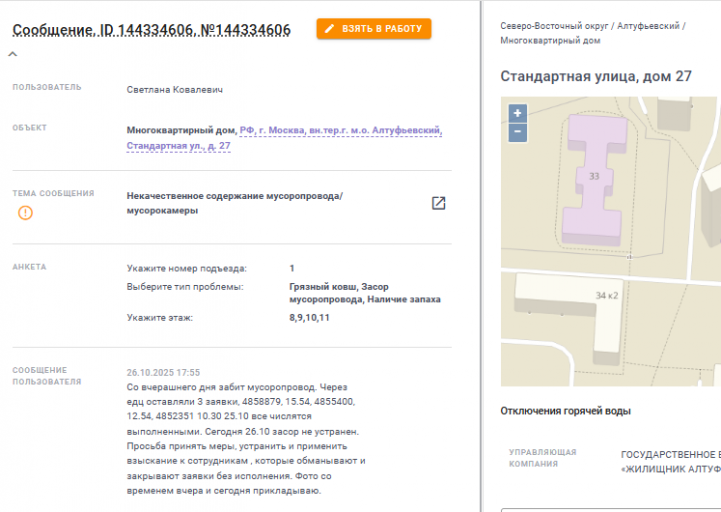This screenshot has height=512, width=721.
Task: Click heading 'Стандартная улица, дом 27'
Action: 596,76
